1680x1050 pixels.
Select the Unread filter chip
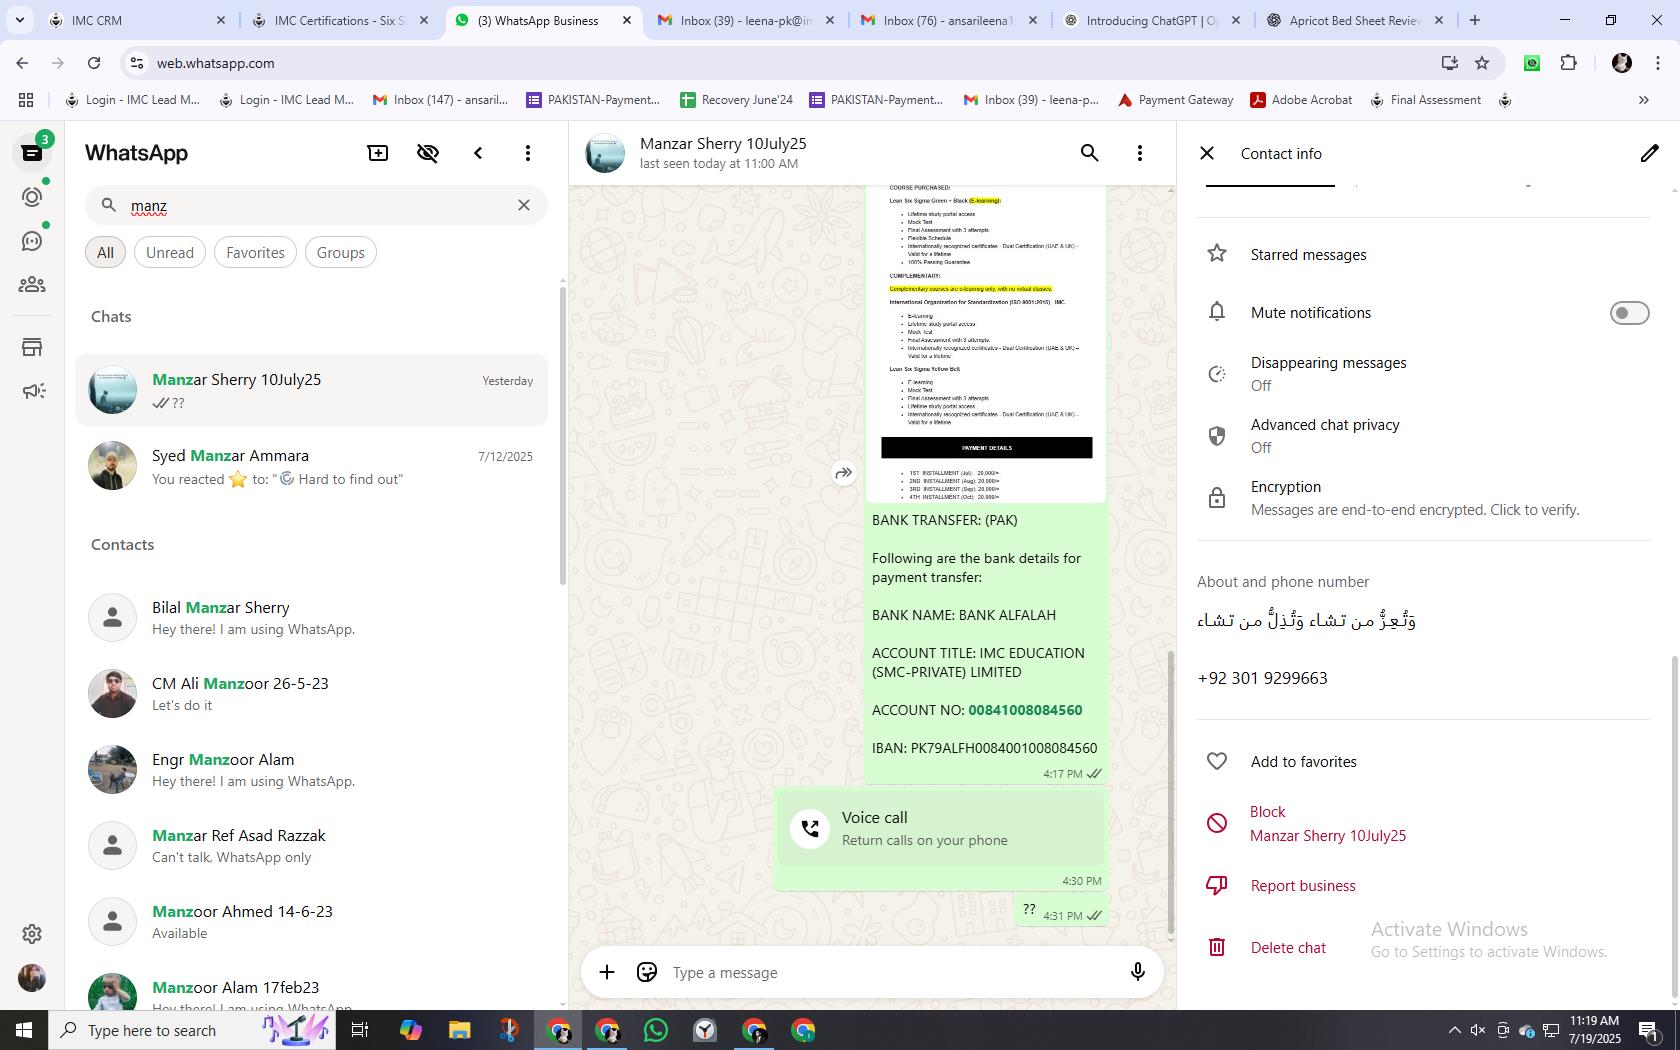(x=170, y=252)
